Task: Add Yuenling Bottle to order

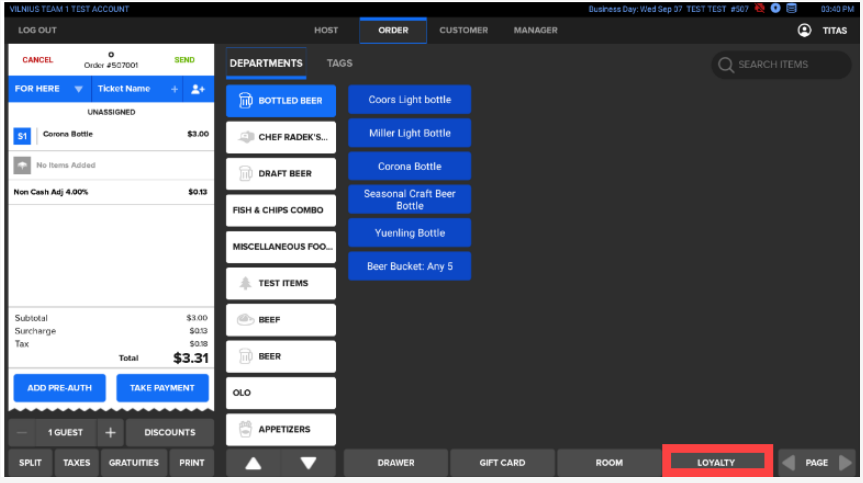Action: pyautogui.click(x=409, y=233)
